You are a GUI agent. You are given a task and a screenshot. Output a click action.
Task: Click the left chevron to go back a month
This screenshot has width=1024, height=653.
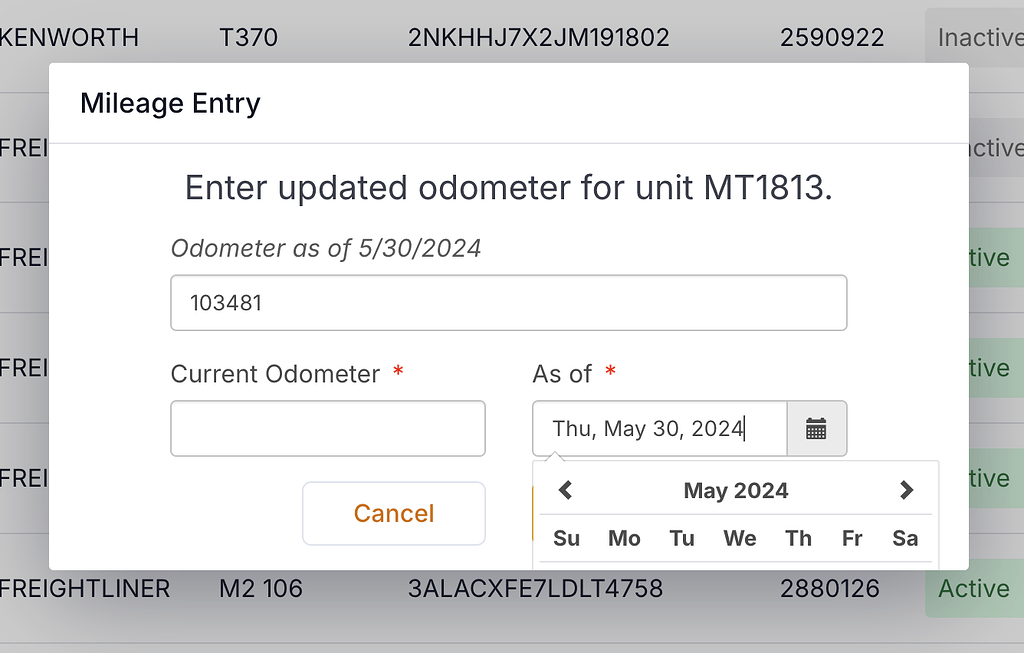coord(565,490)
